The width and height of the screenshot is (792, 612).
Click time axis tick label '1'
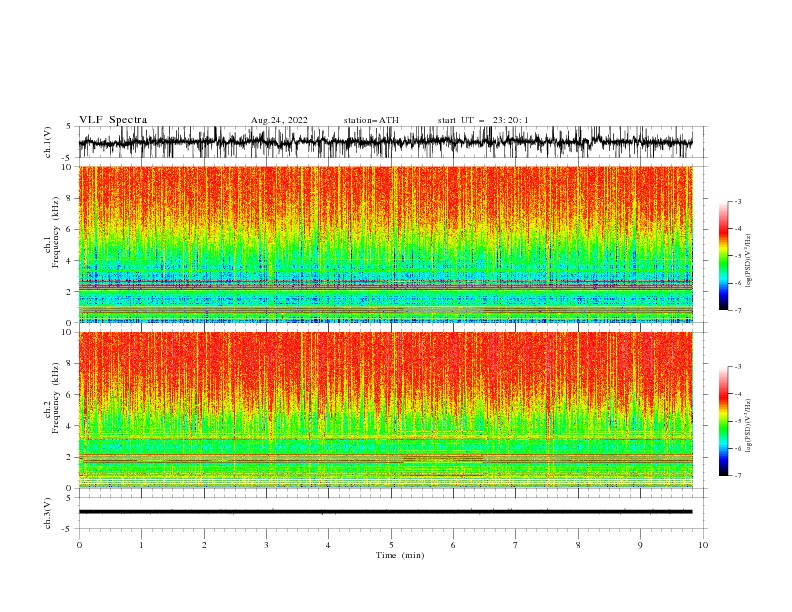(141, 545)
